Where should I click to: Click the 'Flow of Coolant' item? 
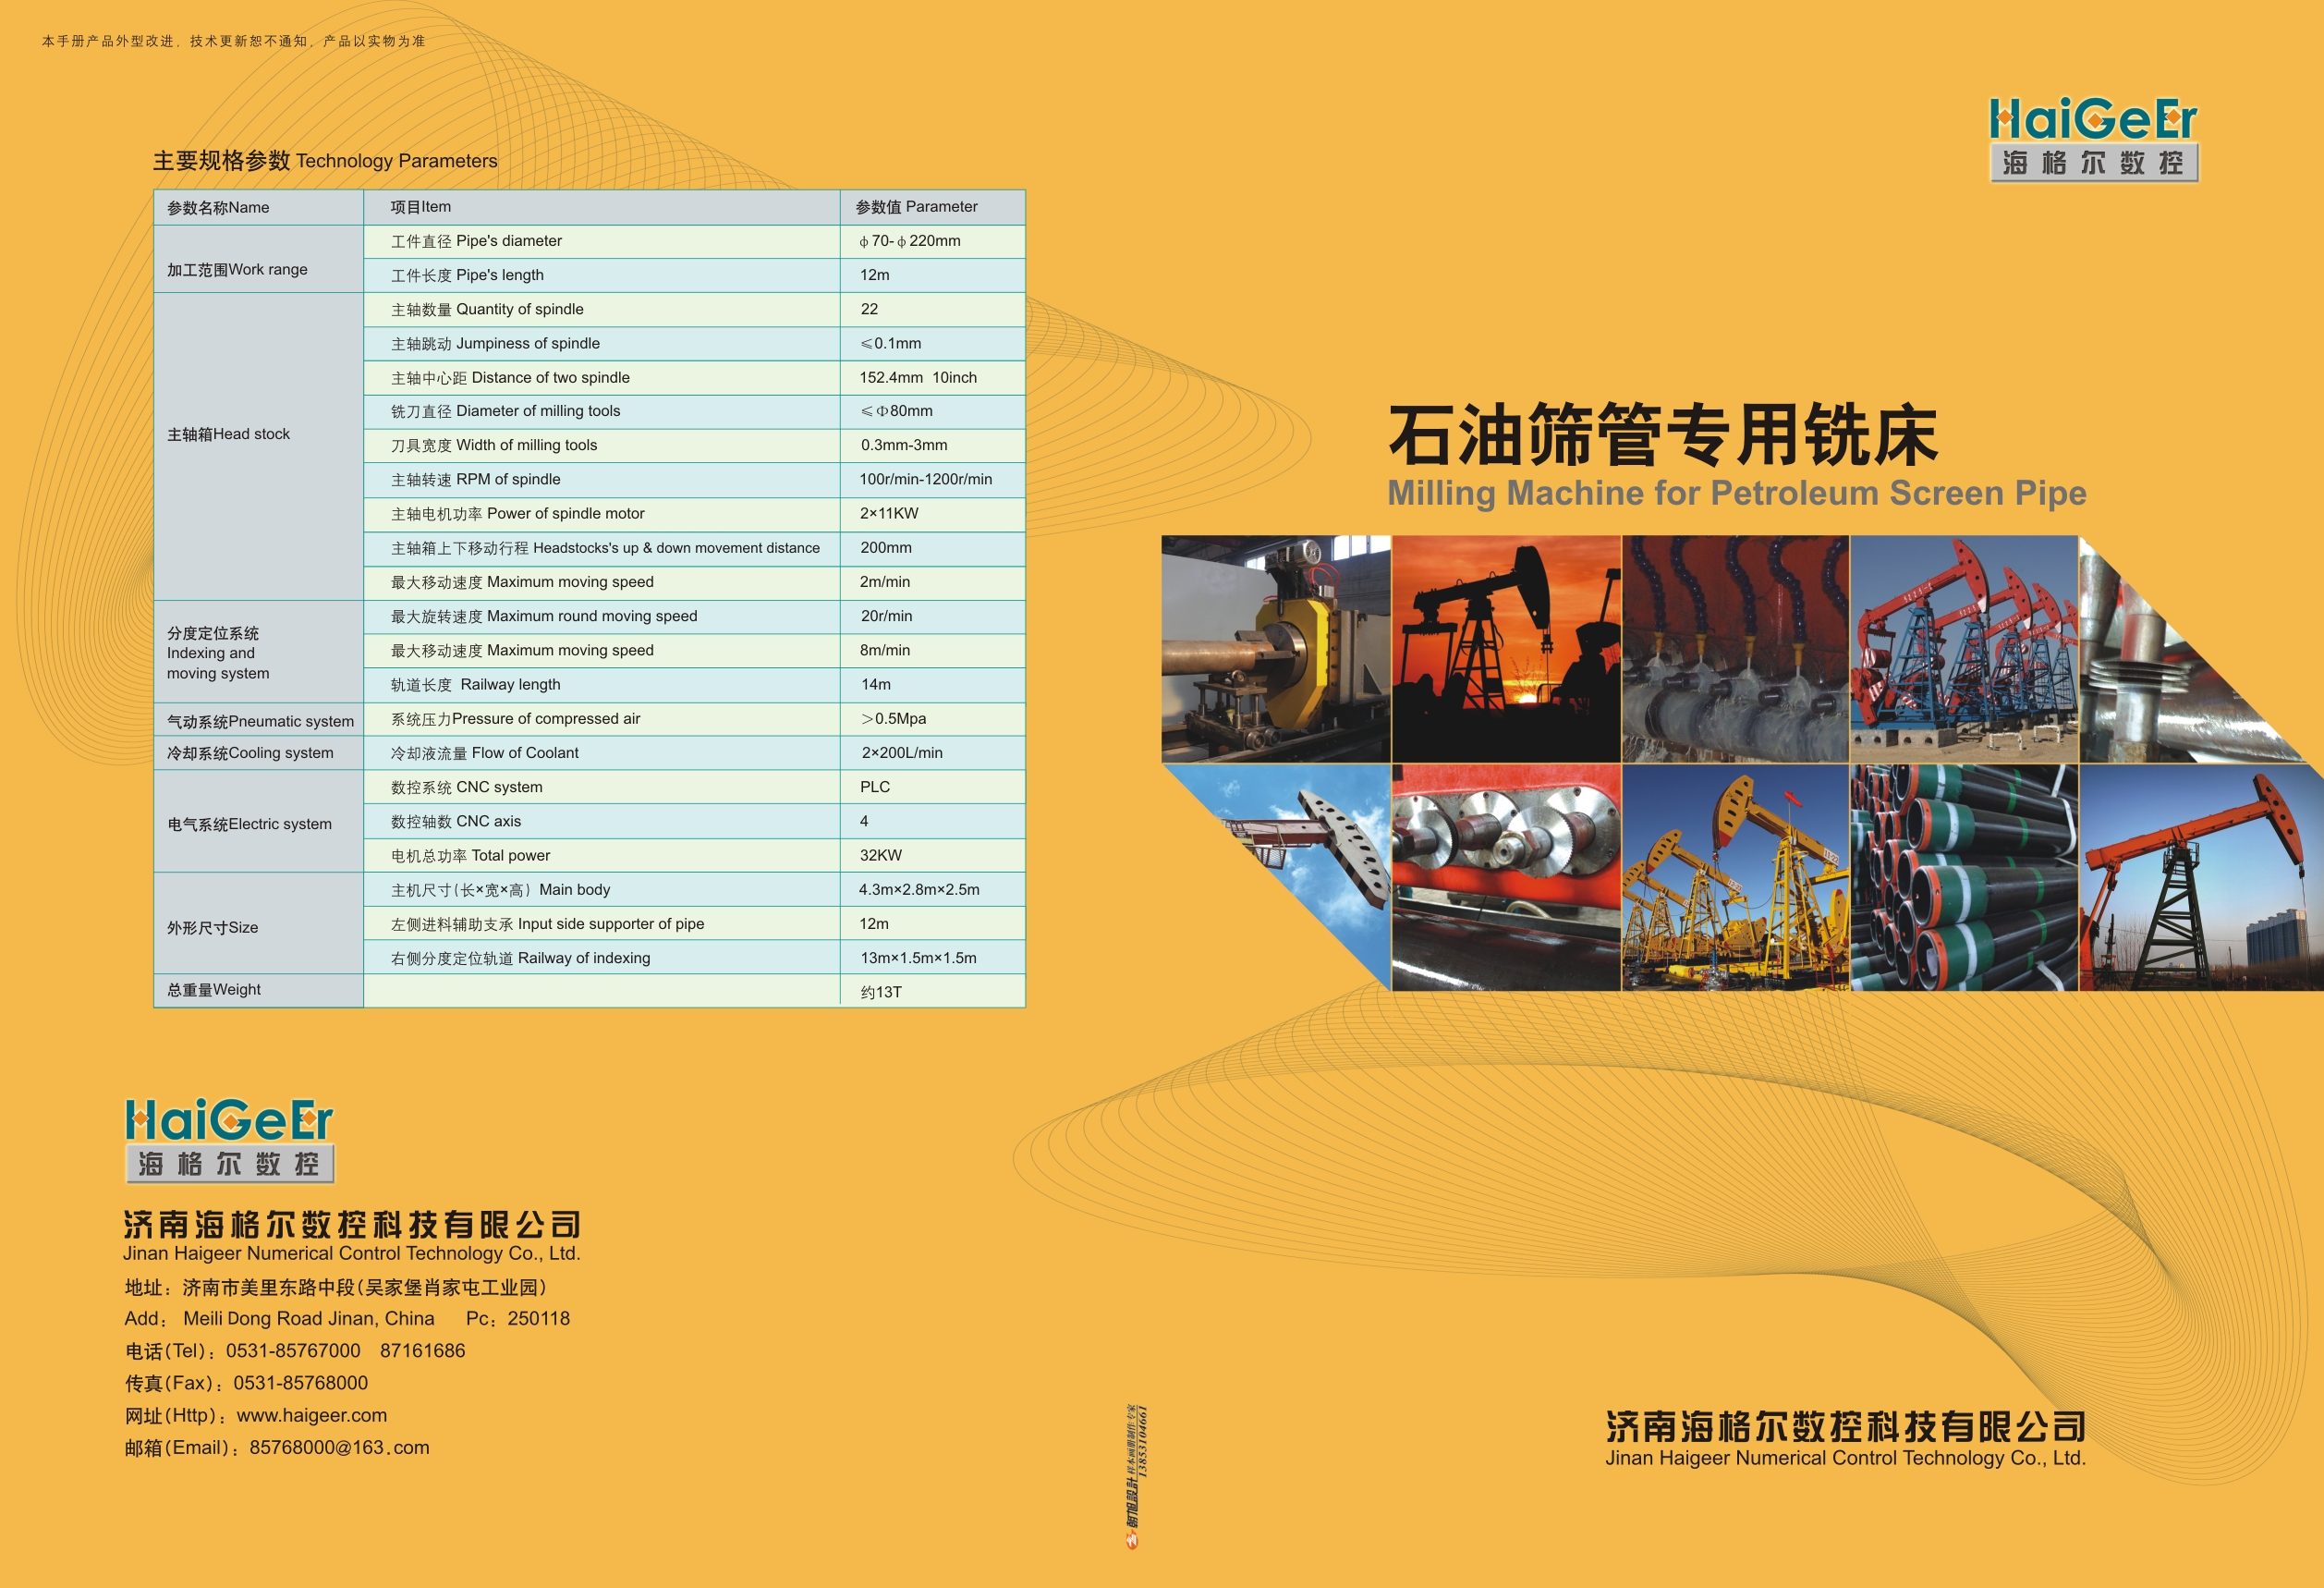(x=602, y=753)
